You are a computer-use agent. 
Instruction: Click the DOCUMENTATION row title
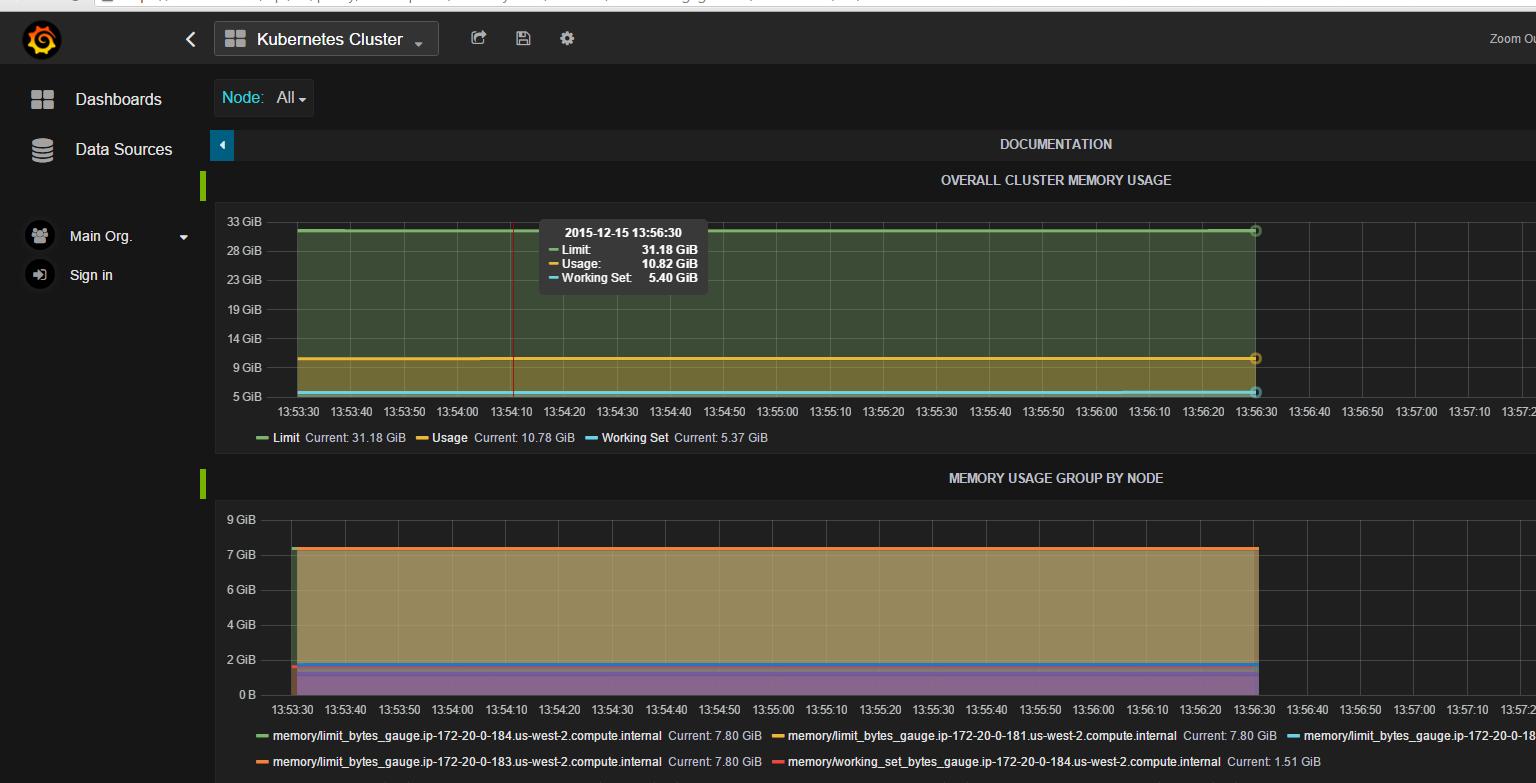[x=1056, y=144]
